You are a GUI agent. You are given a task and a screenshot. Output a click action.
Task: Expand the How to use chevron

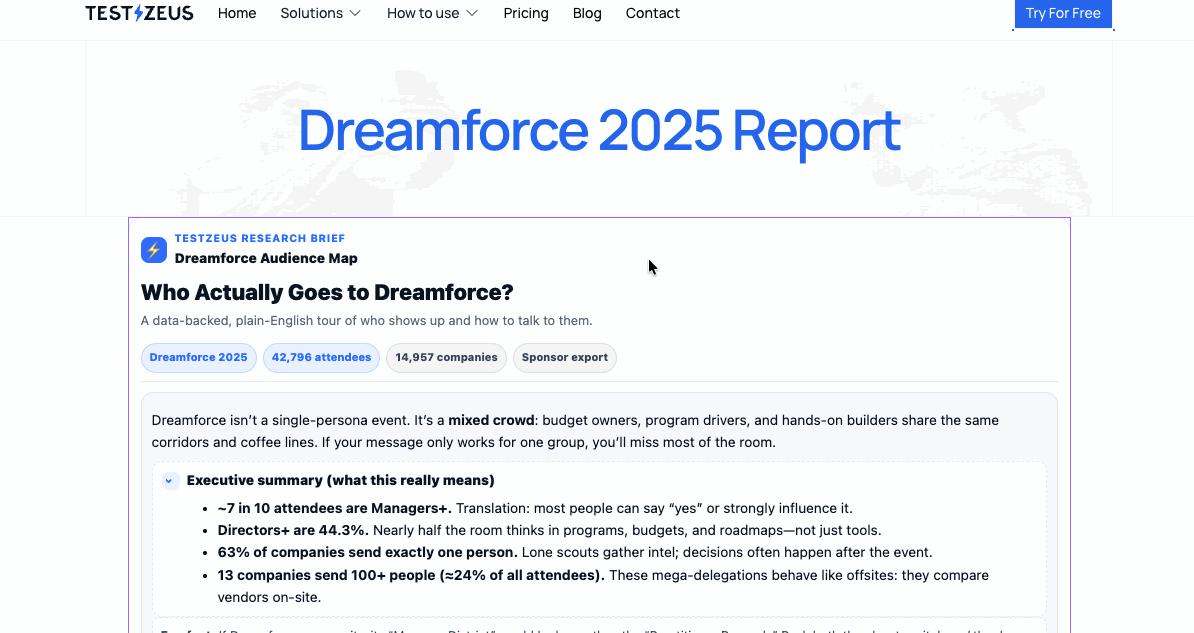[472, 13]
